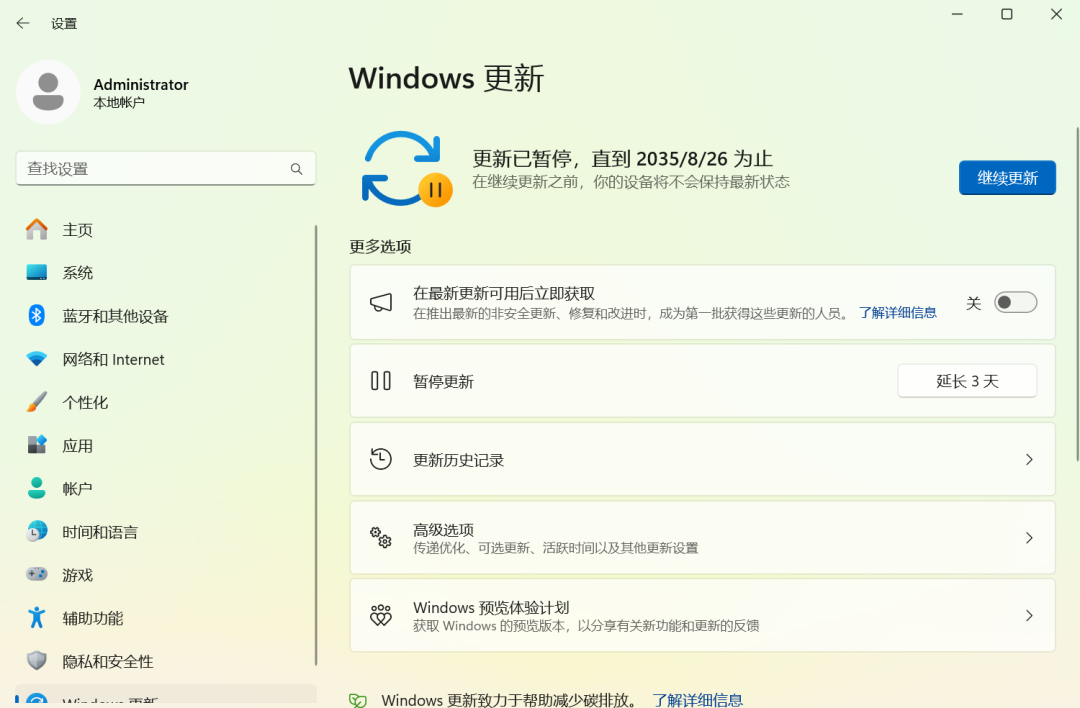The height and width of the screenshot is (708, 1080).
Task: Open 隐私和安全性 settings category
Action: 165,661
